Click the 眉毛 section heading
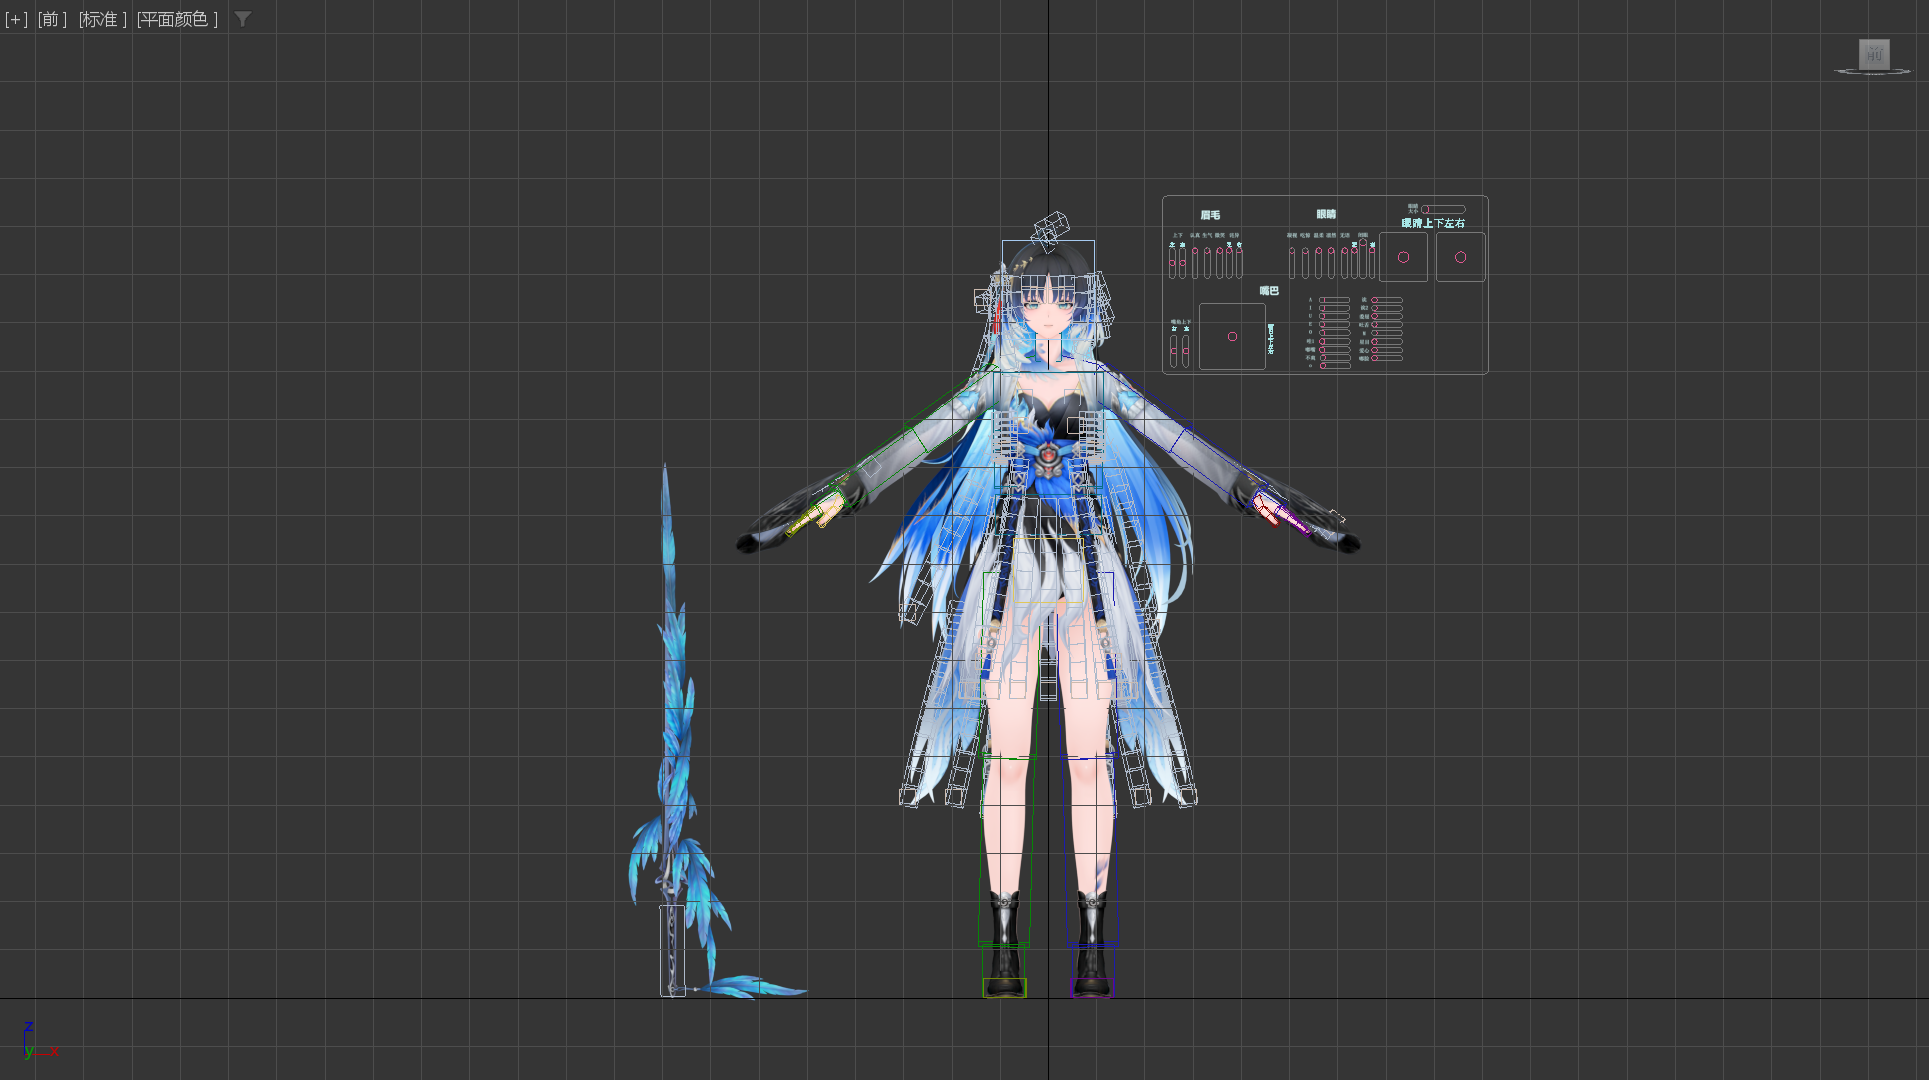 pos(1210,215)
